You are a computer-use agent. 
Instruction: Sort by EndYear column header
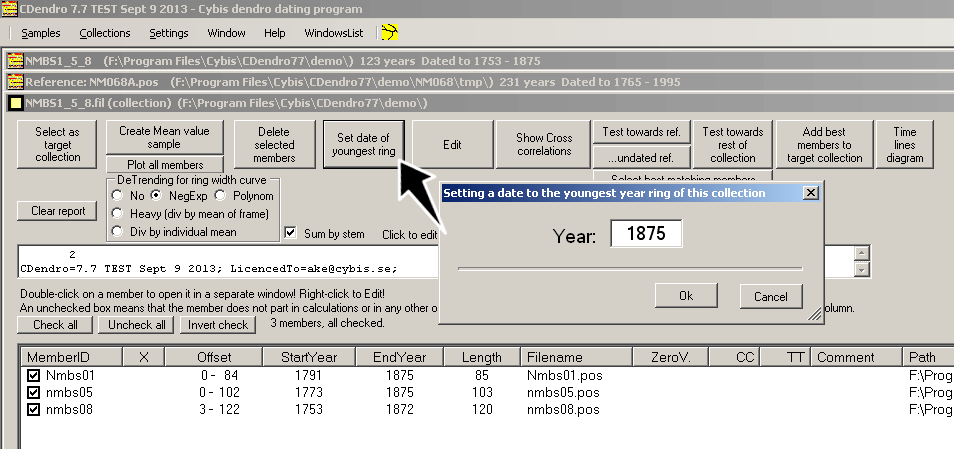pyautogui.click(x=400, y=357)
